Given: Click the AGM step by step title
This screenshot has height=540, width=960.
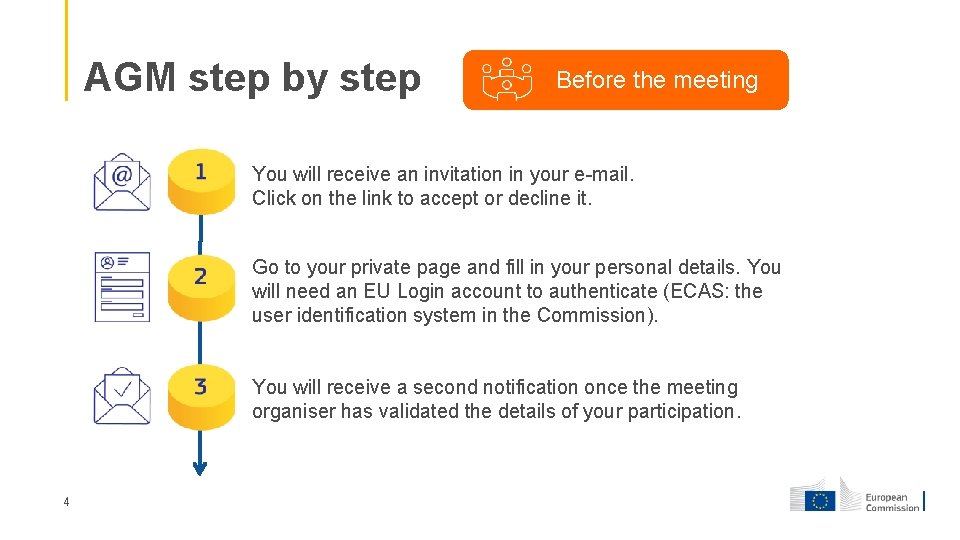Looking at the screenshot, I should click(252, 78).
